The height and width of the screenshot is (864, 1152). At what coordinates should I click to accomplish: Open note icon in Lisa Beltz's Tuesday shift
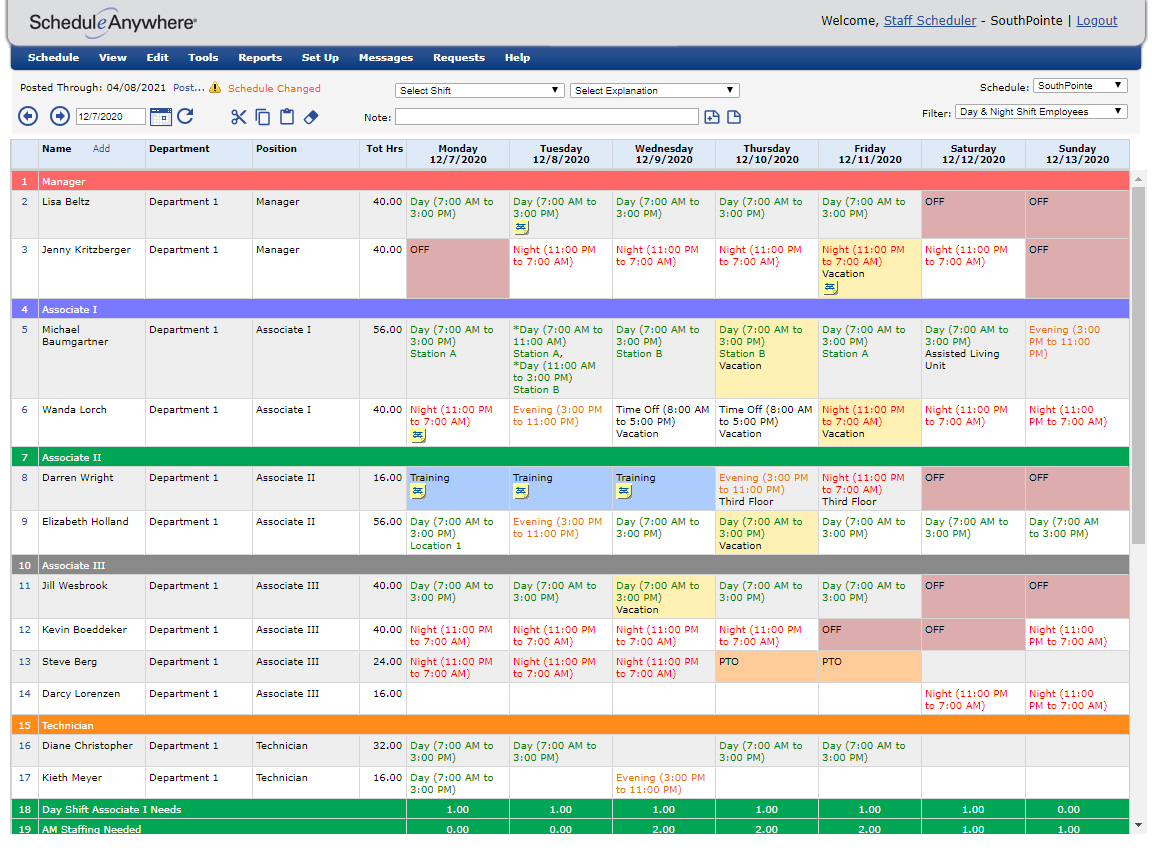click(521, 228)
